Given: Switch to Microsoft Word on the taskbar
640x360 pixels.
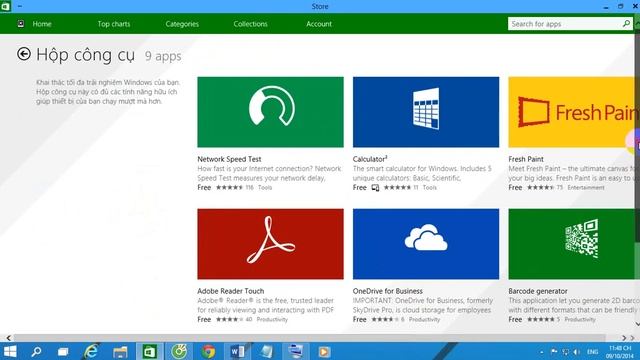Looking at the screenshot, I should click(x=238, y=351).
